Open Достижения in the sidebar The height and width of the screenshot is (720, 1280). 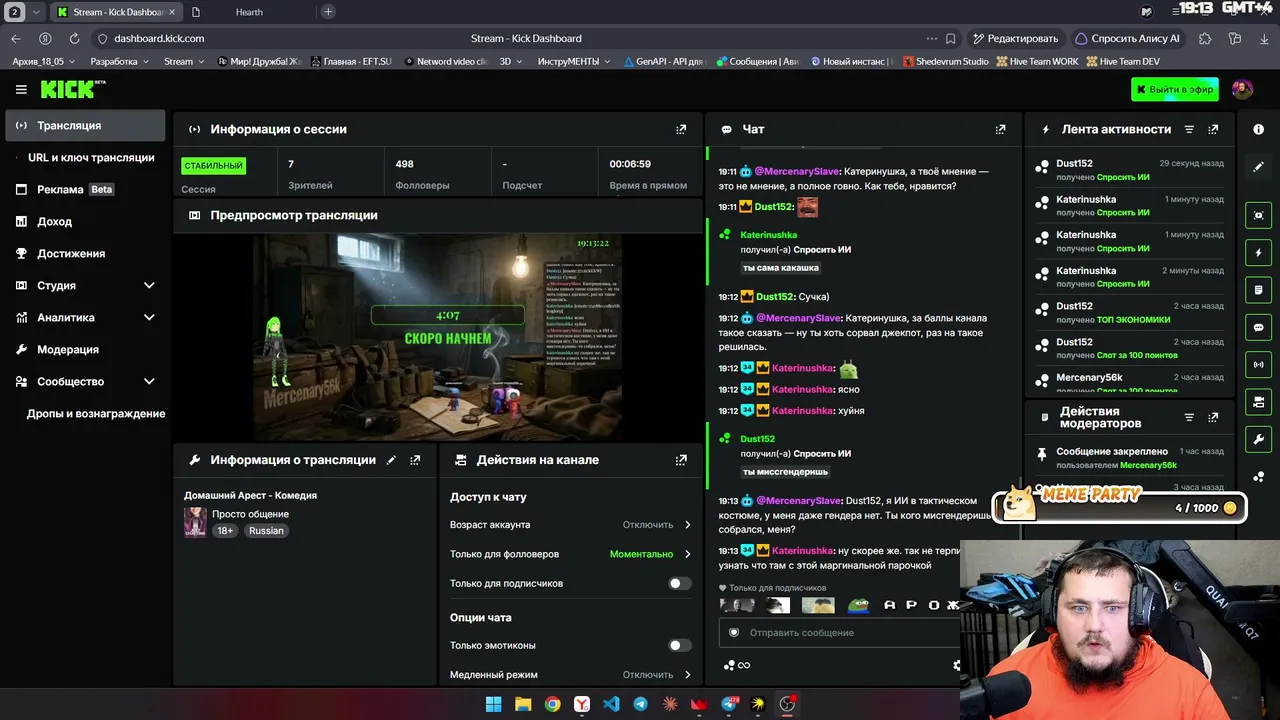pos(85,253)
